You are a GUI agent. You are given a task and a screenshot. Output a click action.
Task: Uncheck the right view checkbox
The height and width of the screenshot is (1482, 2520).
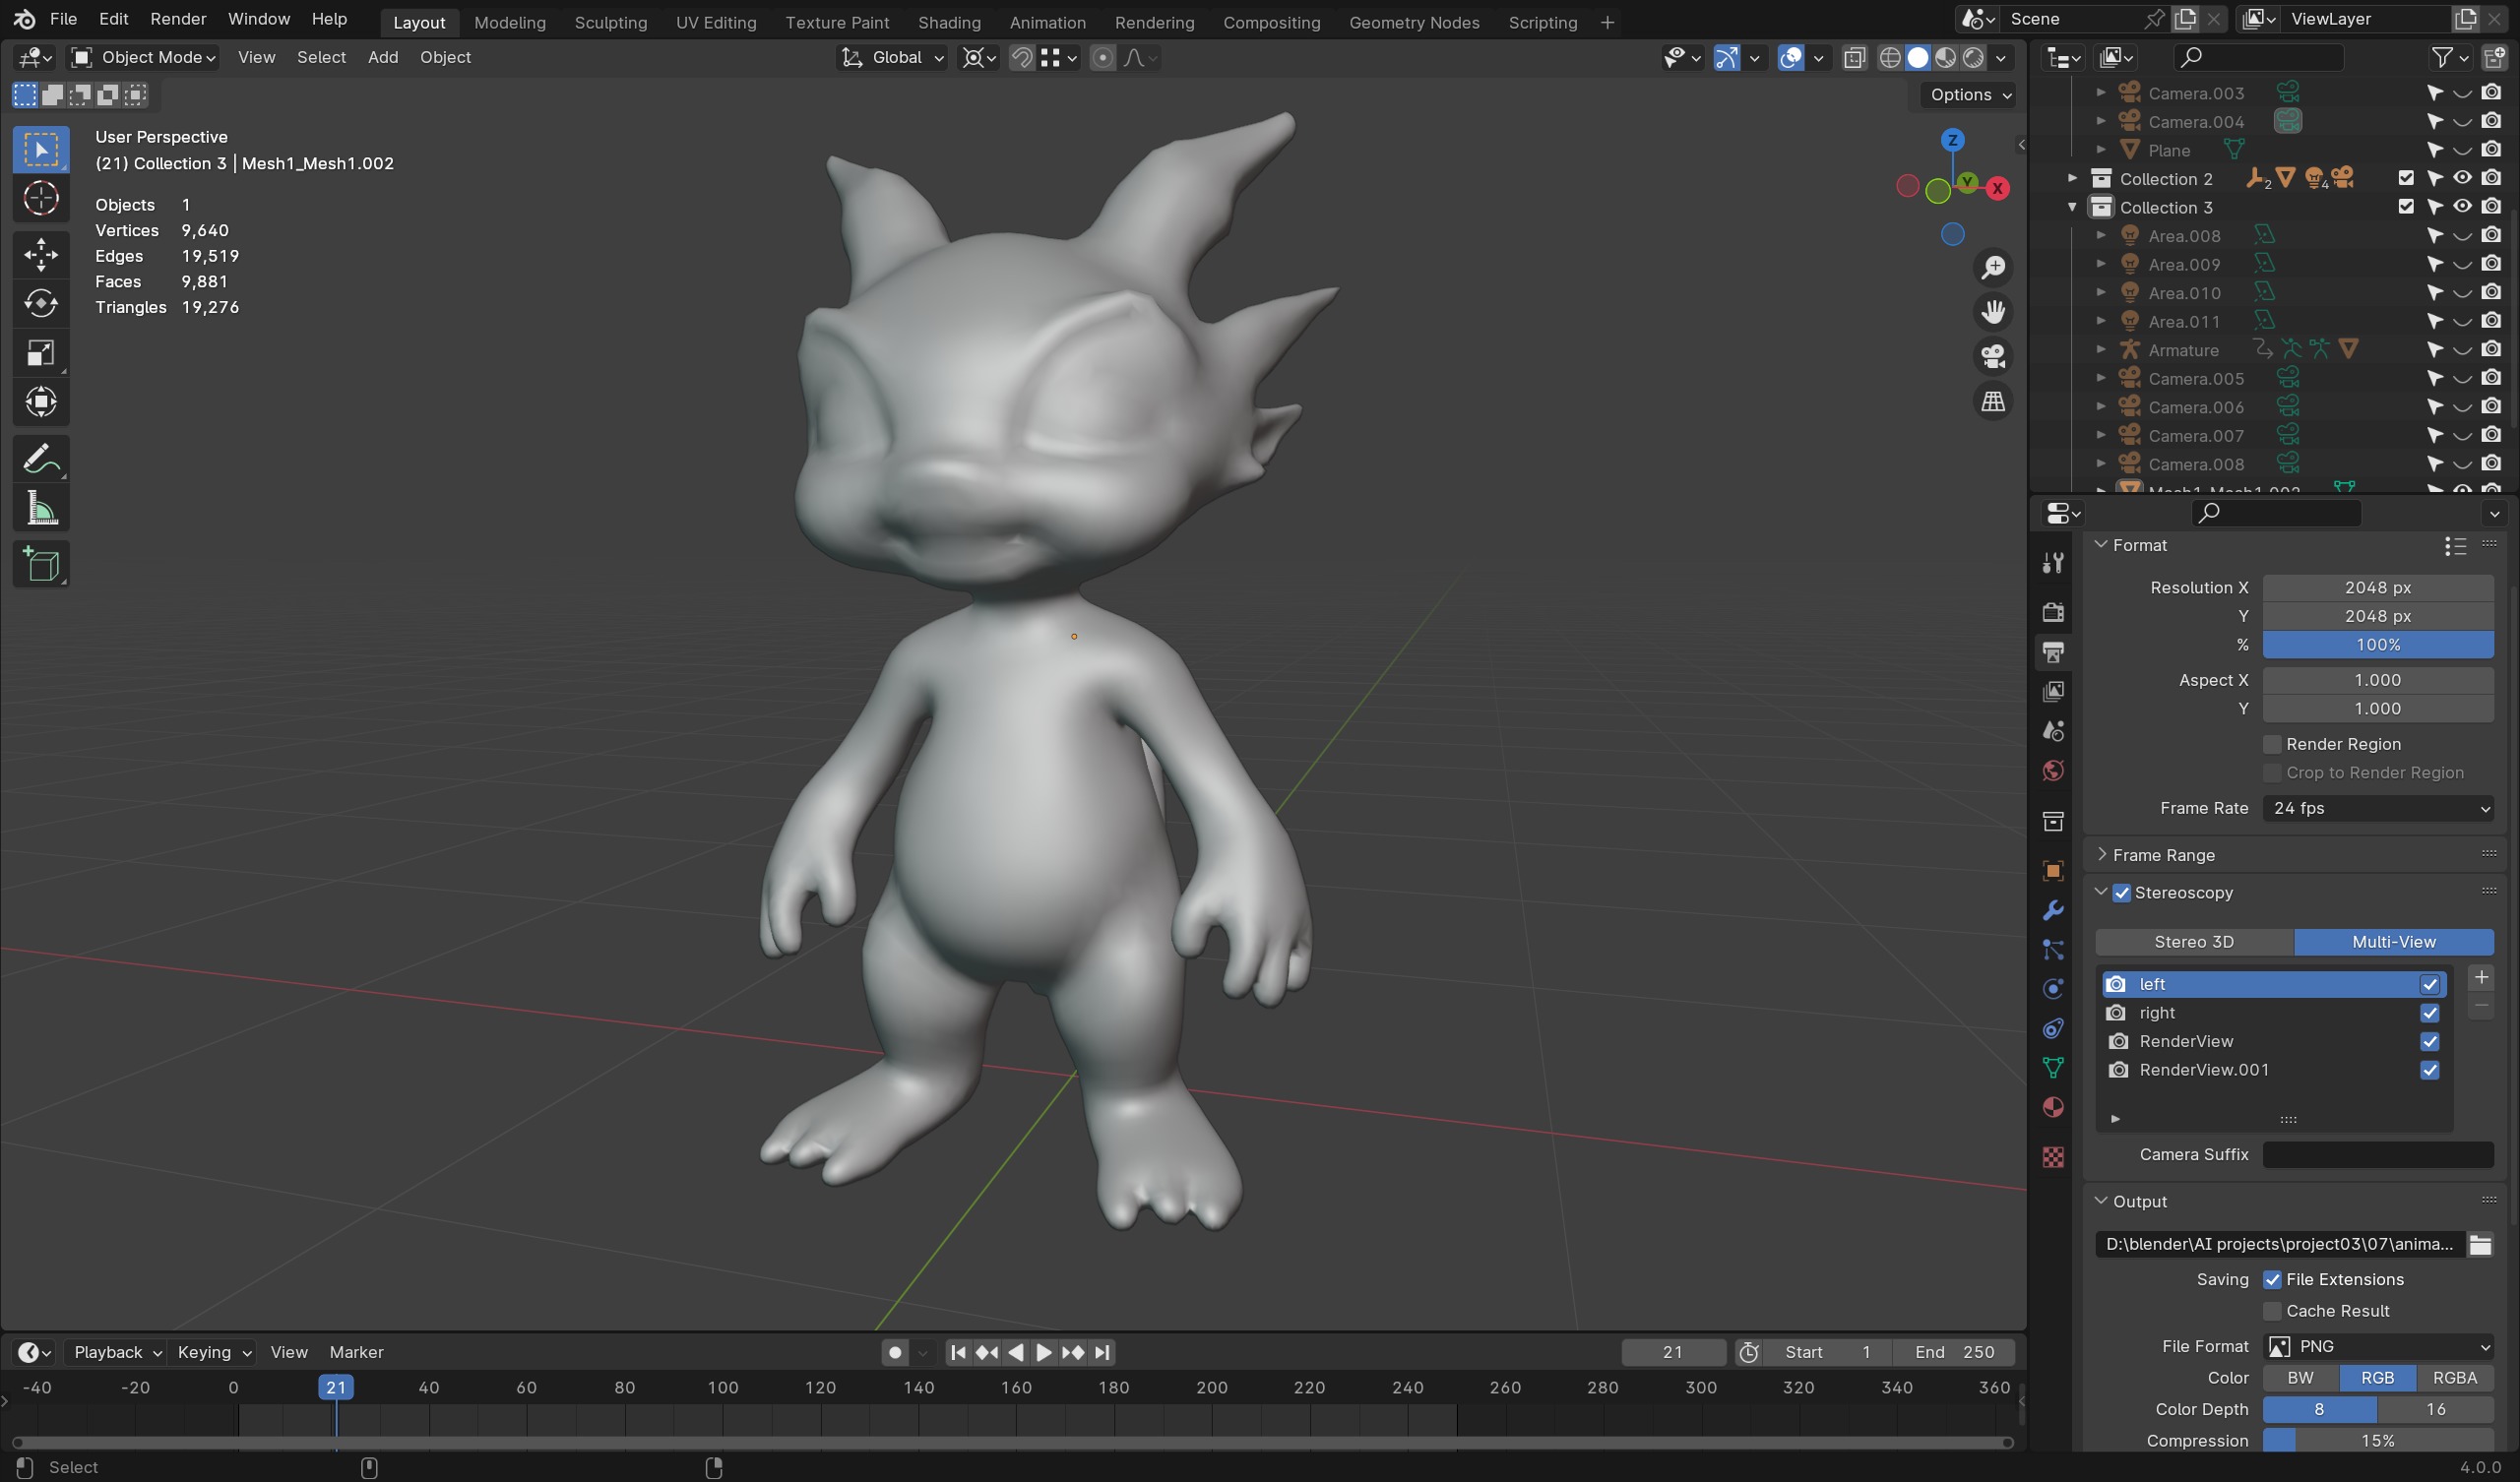tap(2429, 1013)
